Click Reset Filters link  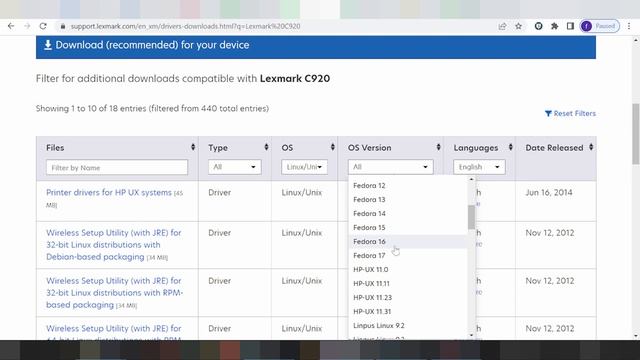pos(570,113)
